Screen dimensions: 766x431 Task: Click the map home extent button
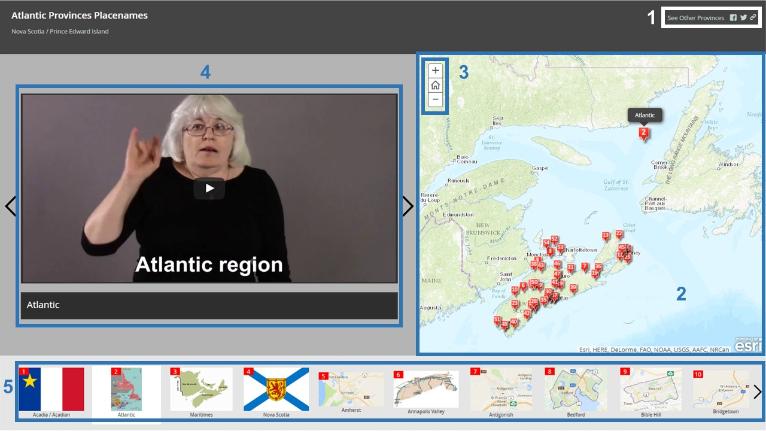[435, 86]
